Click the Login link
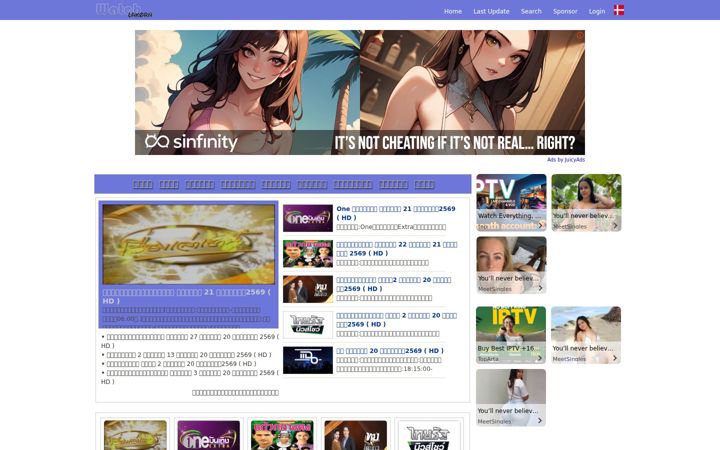Image resolution: width=720 pixels, height=450 pixels. point(597,11)
